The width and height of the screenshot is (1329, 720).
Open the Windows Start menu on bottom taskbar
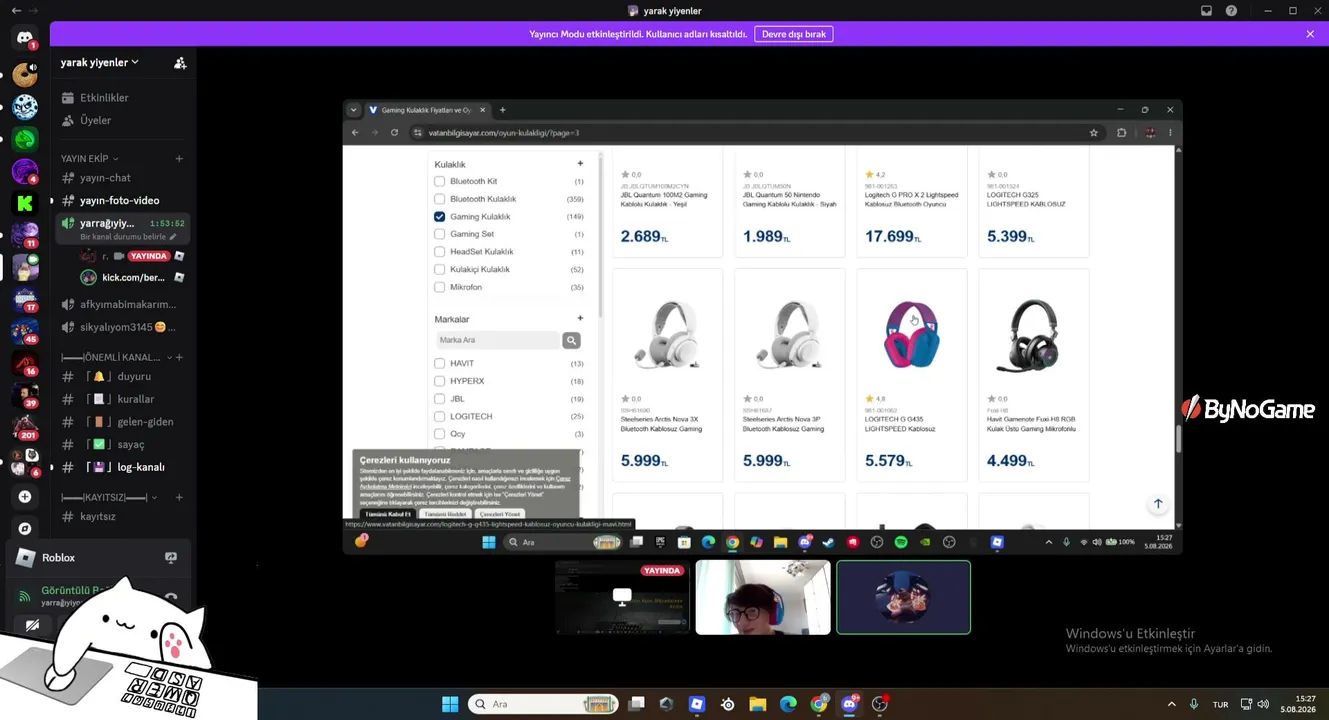(450, 704)
